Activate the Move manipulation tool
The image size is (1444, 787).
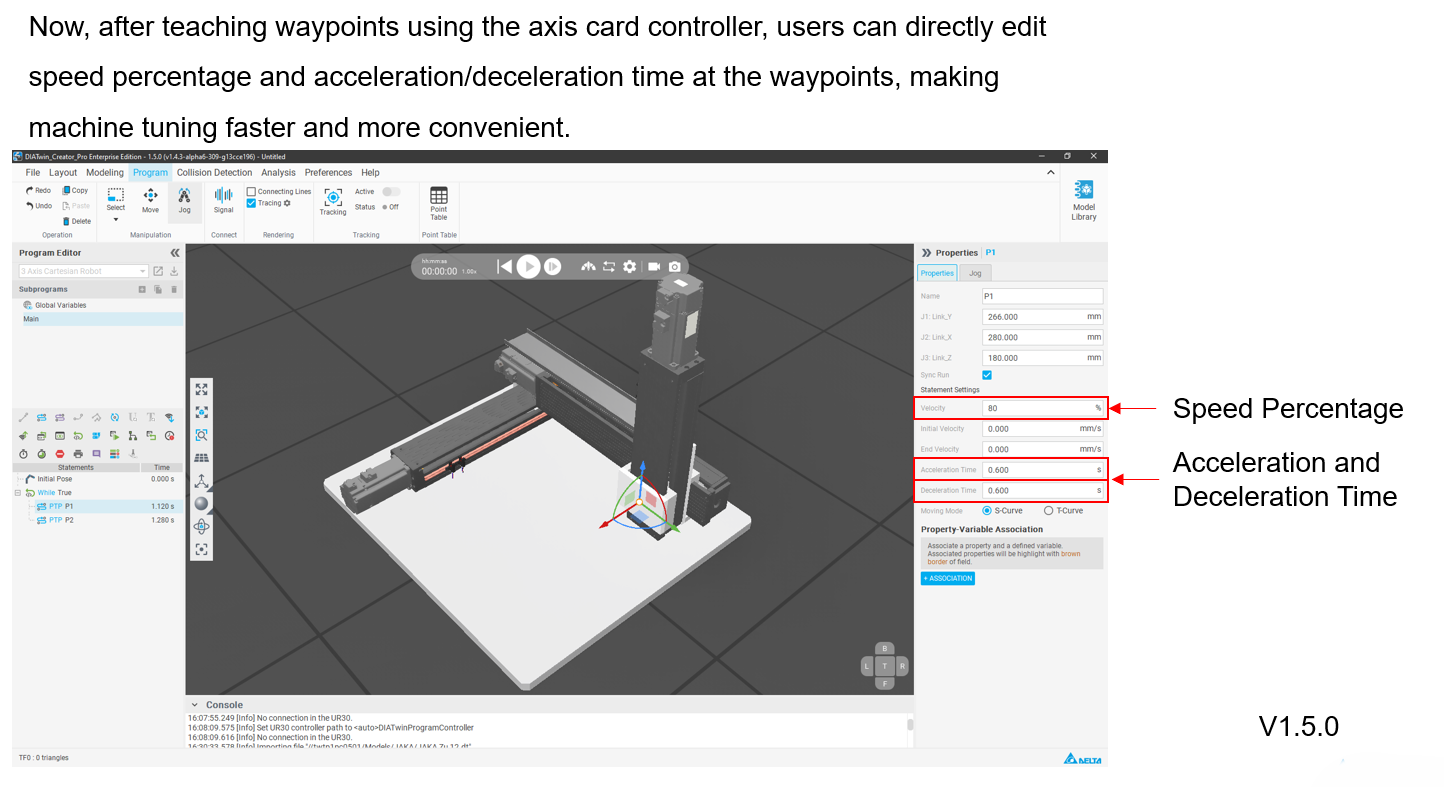[150, 200]
